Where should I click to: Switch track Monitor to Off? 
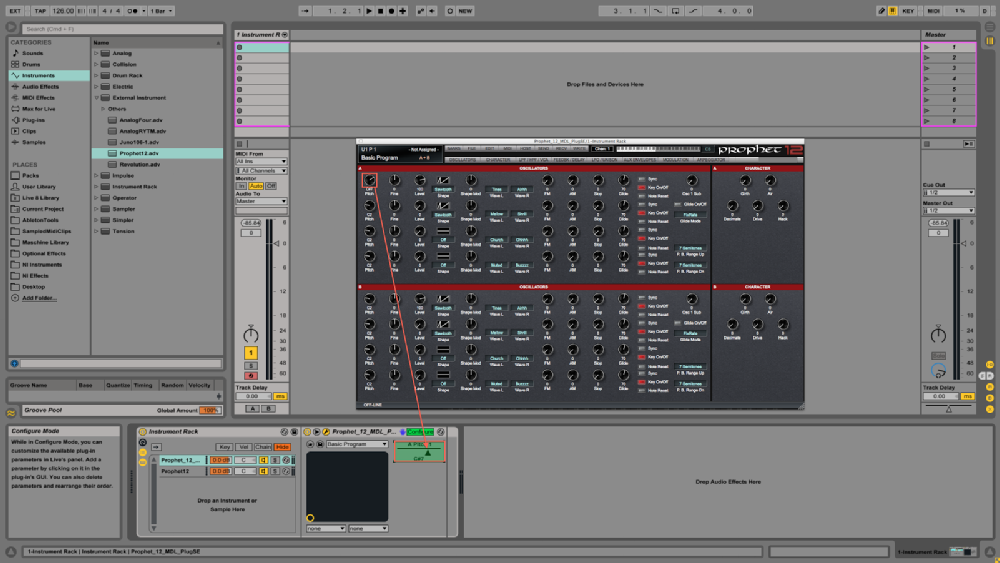[271, 186]
